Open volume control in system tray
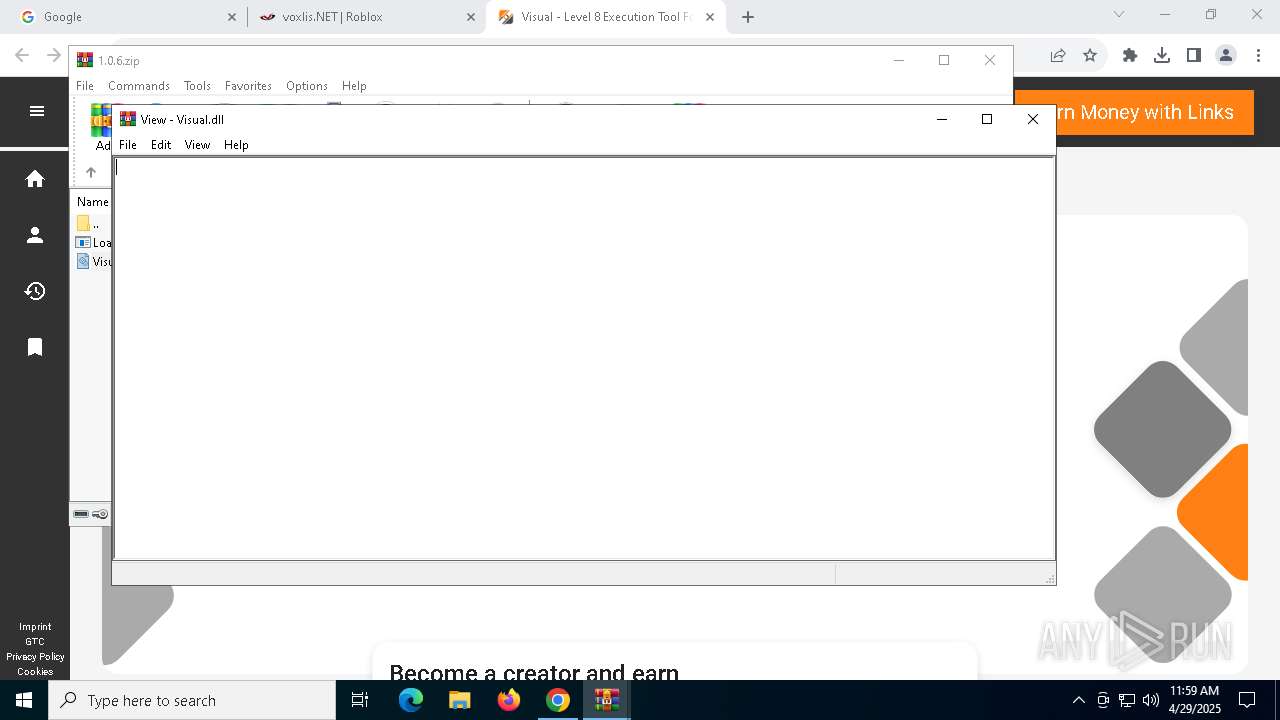The width and height of the screenshot is (1280, 720). tap(1151, 700)
